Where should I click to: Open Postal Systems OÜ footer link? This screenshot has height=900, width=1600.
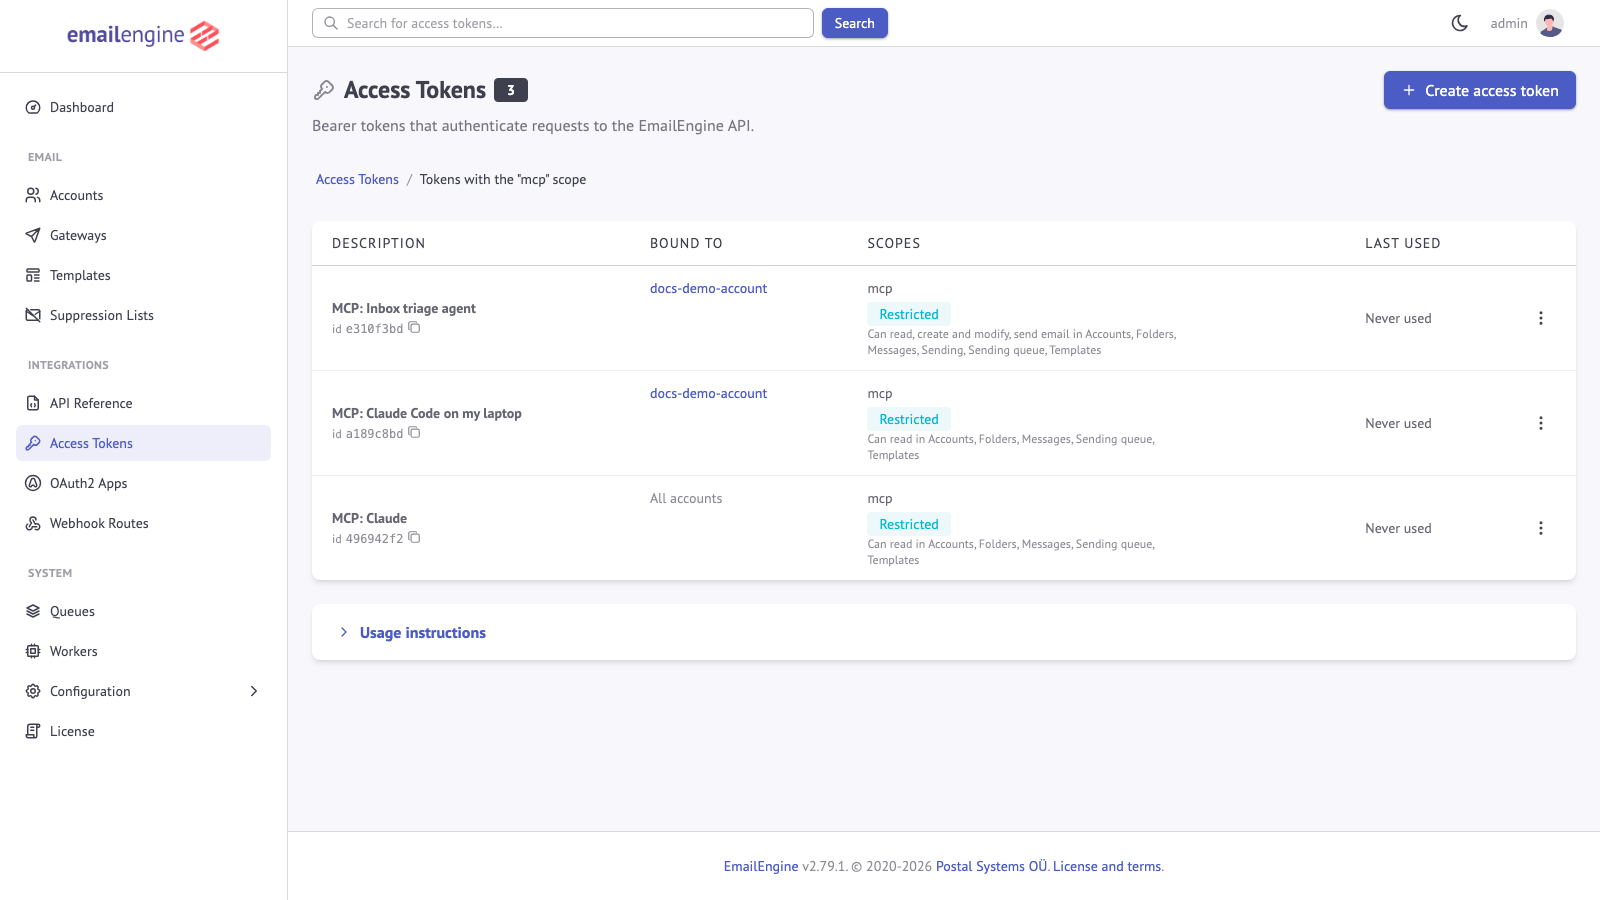(992, 866)
